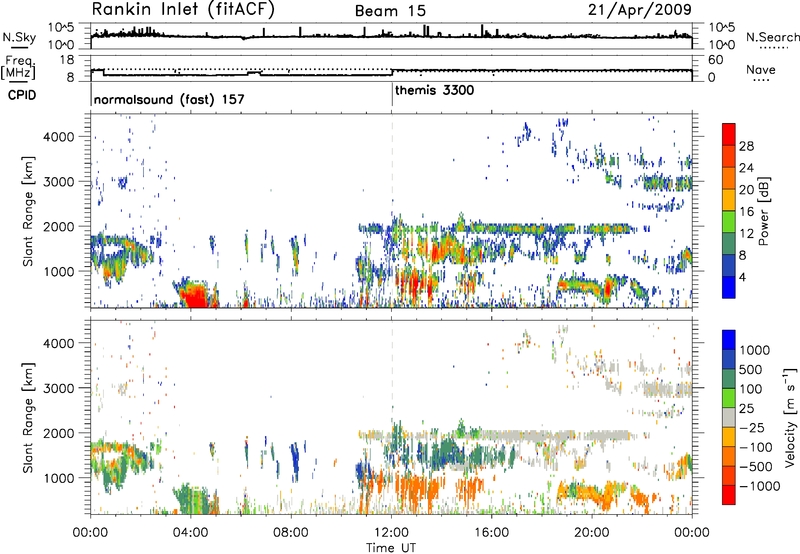
Task: Click the '28' Power colorbar value
Action: pos(746,146)
